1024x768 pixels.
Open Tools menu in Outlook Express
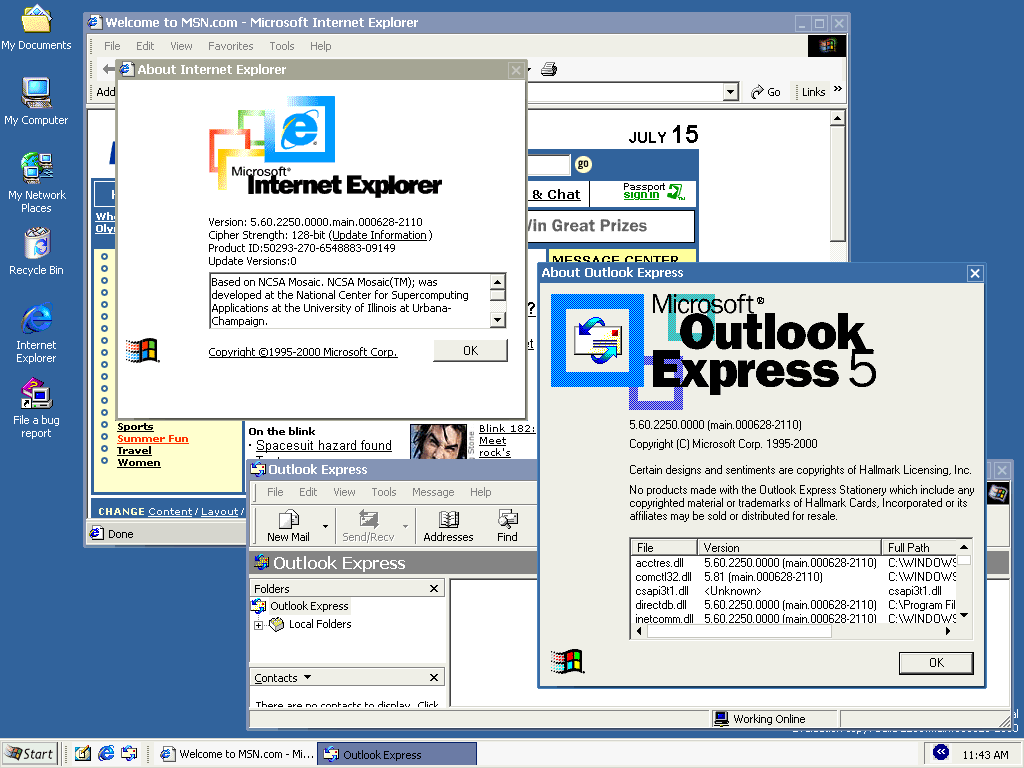pos(383,492)
